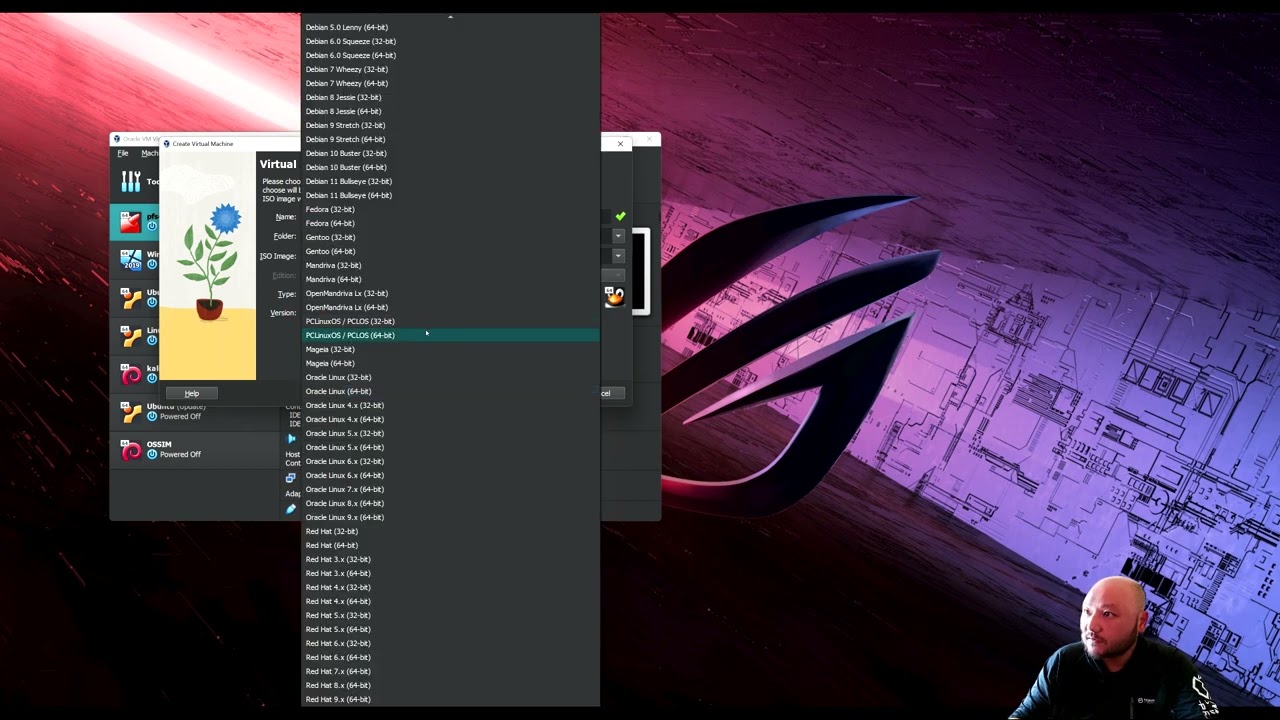
Task: Select Oracle Linux 6.x (32-bit)
Action: click(450, 461)
